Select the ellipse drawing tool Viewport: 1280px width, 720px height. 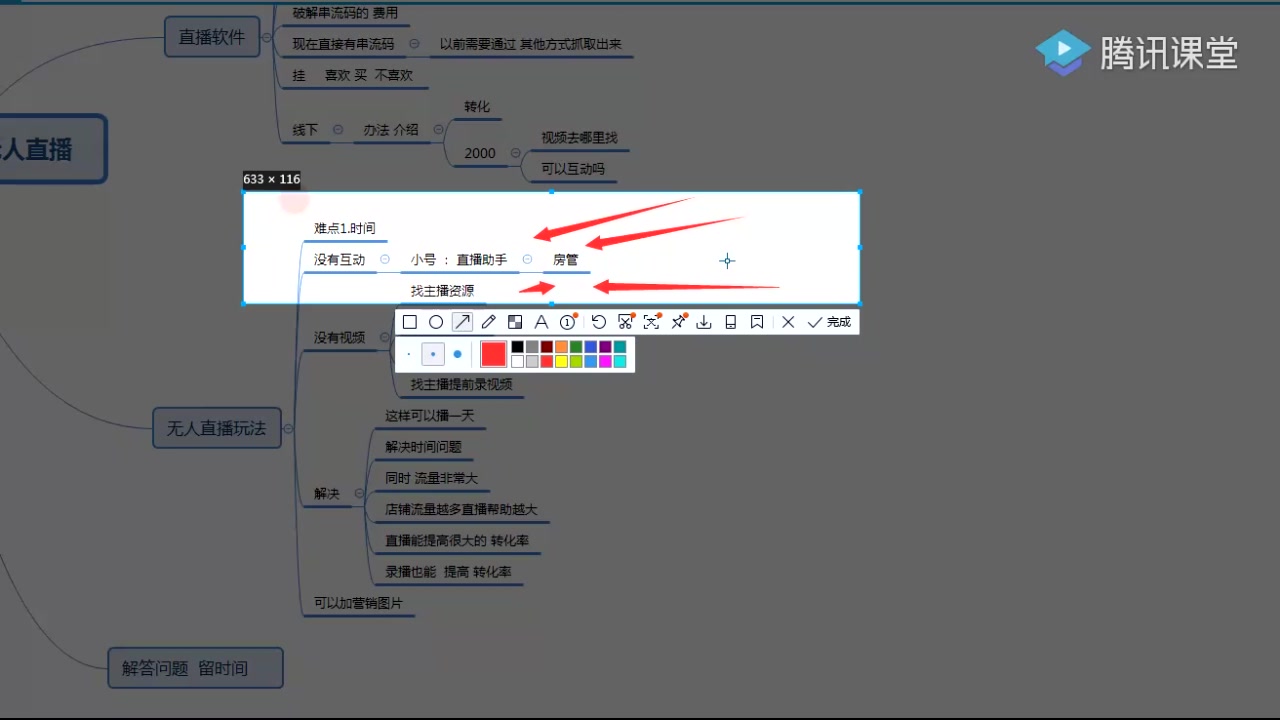coord(435,321)
